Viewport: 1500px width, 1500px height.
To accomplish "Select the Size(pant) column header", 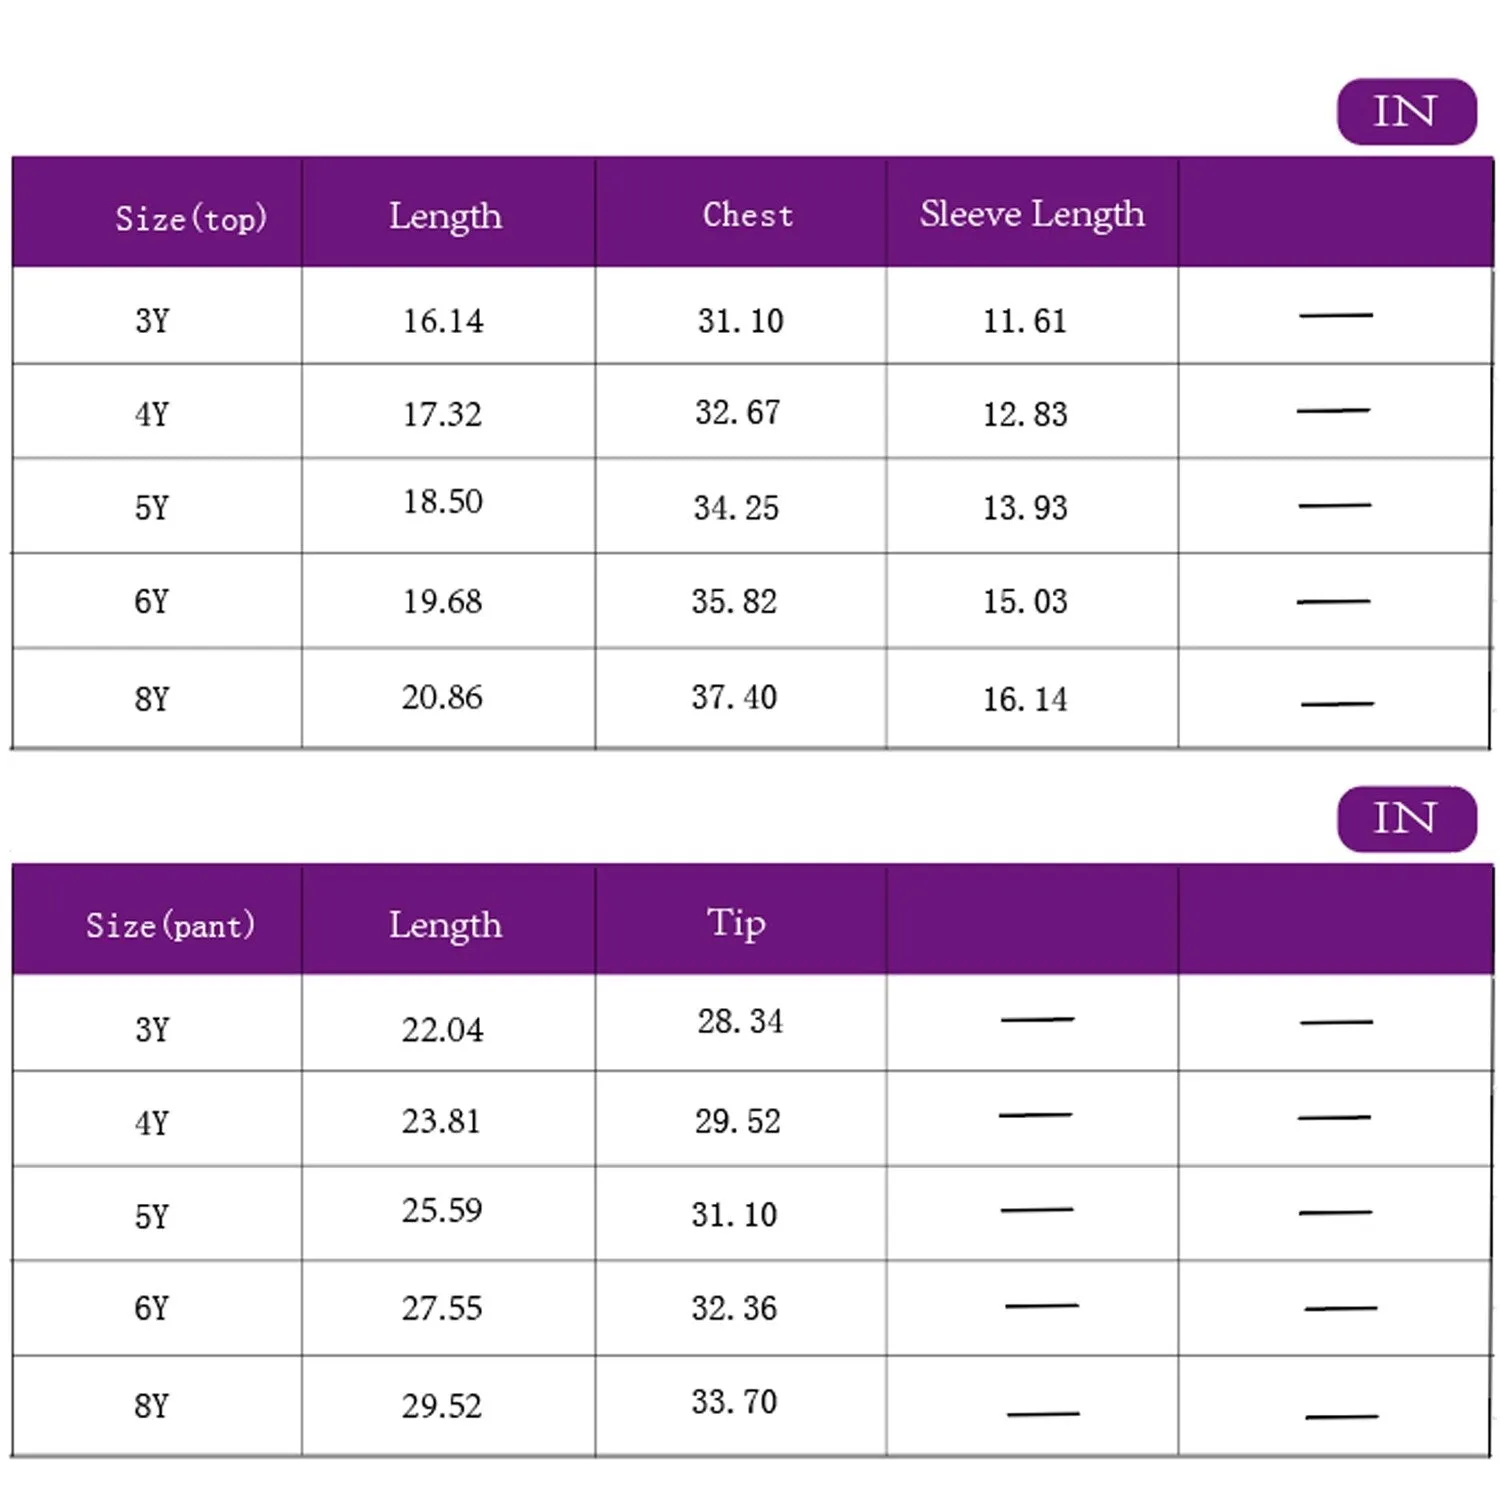I will [x=170, y=925].
